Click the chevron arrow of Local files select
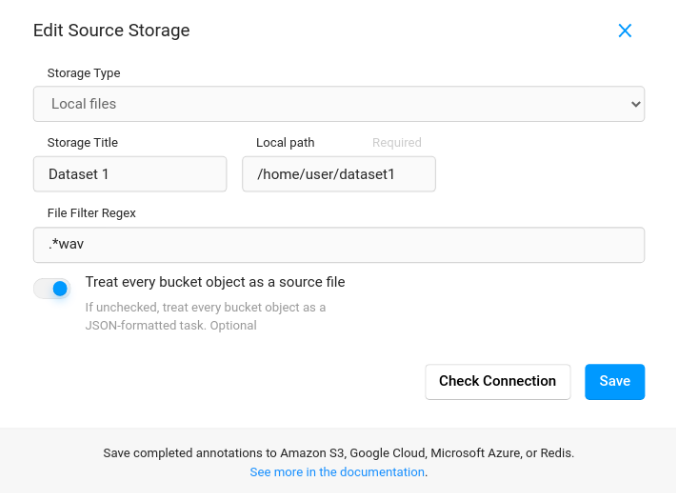This screenshot has height=493, width=676. pyautogui.click(x=635, y=104)
